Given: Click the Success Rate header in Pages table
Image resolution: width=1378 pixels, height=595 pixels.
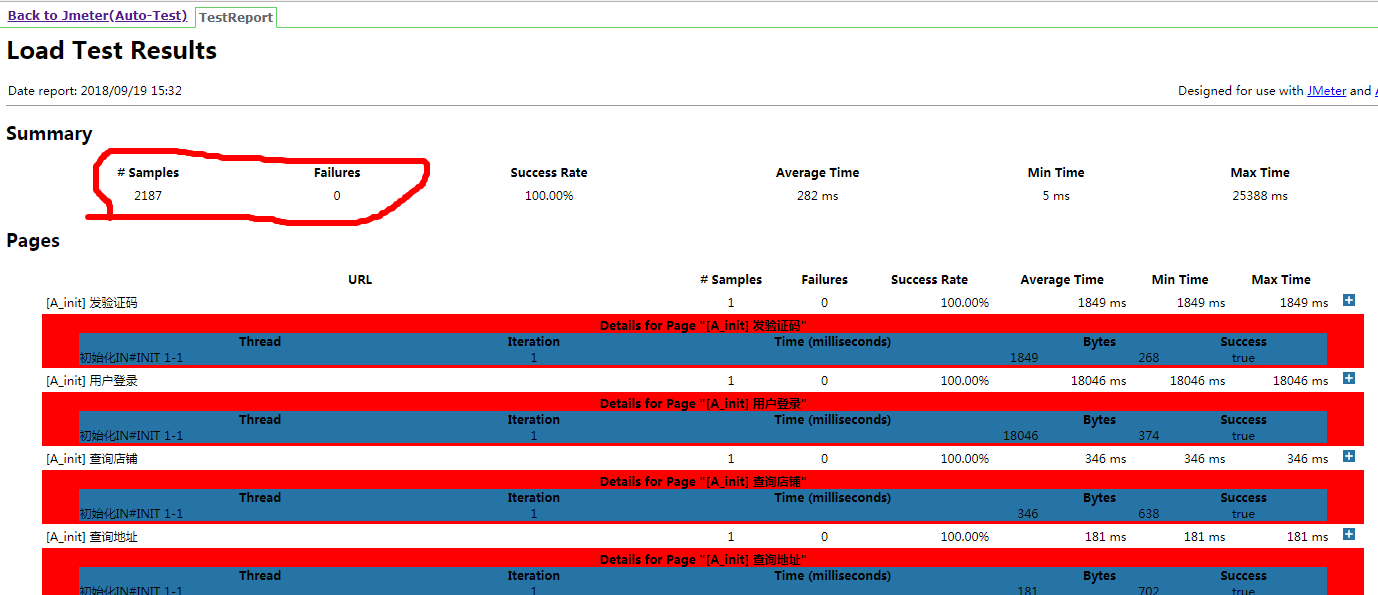Looking at the screenshot, I should [x=930, y=280].
